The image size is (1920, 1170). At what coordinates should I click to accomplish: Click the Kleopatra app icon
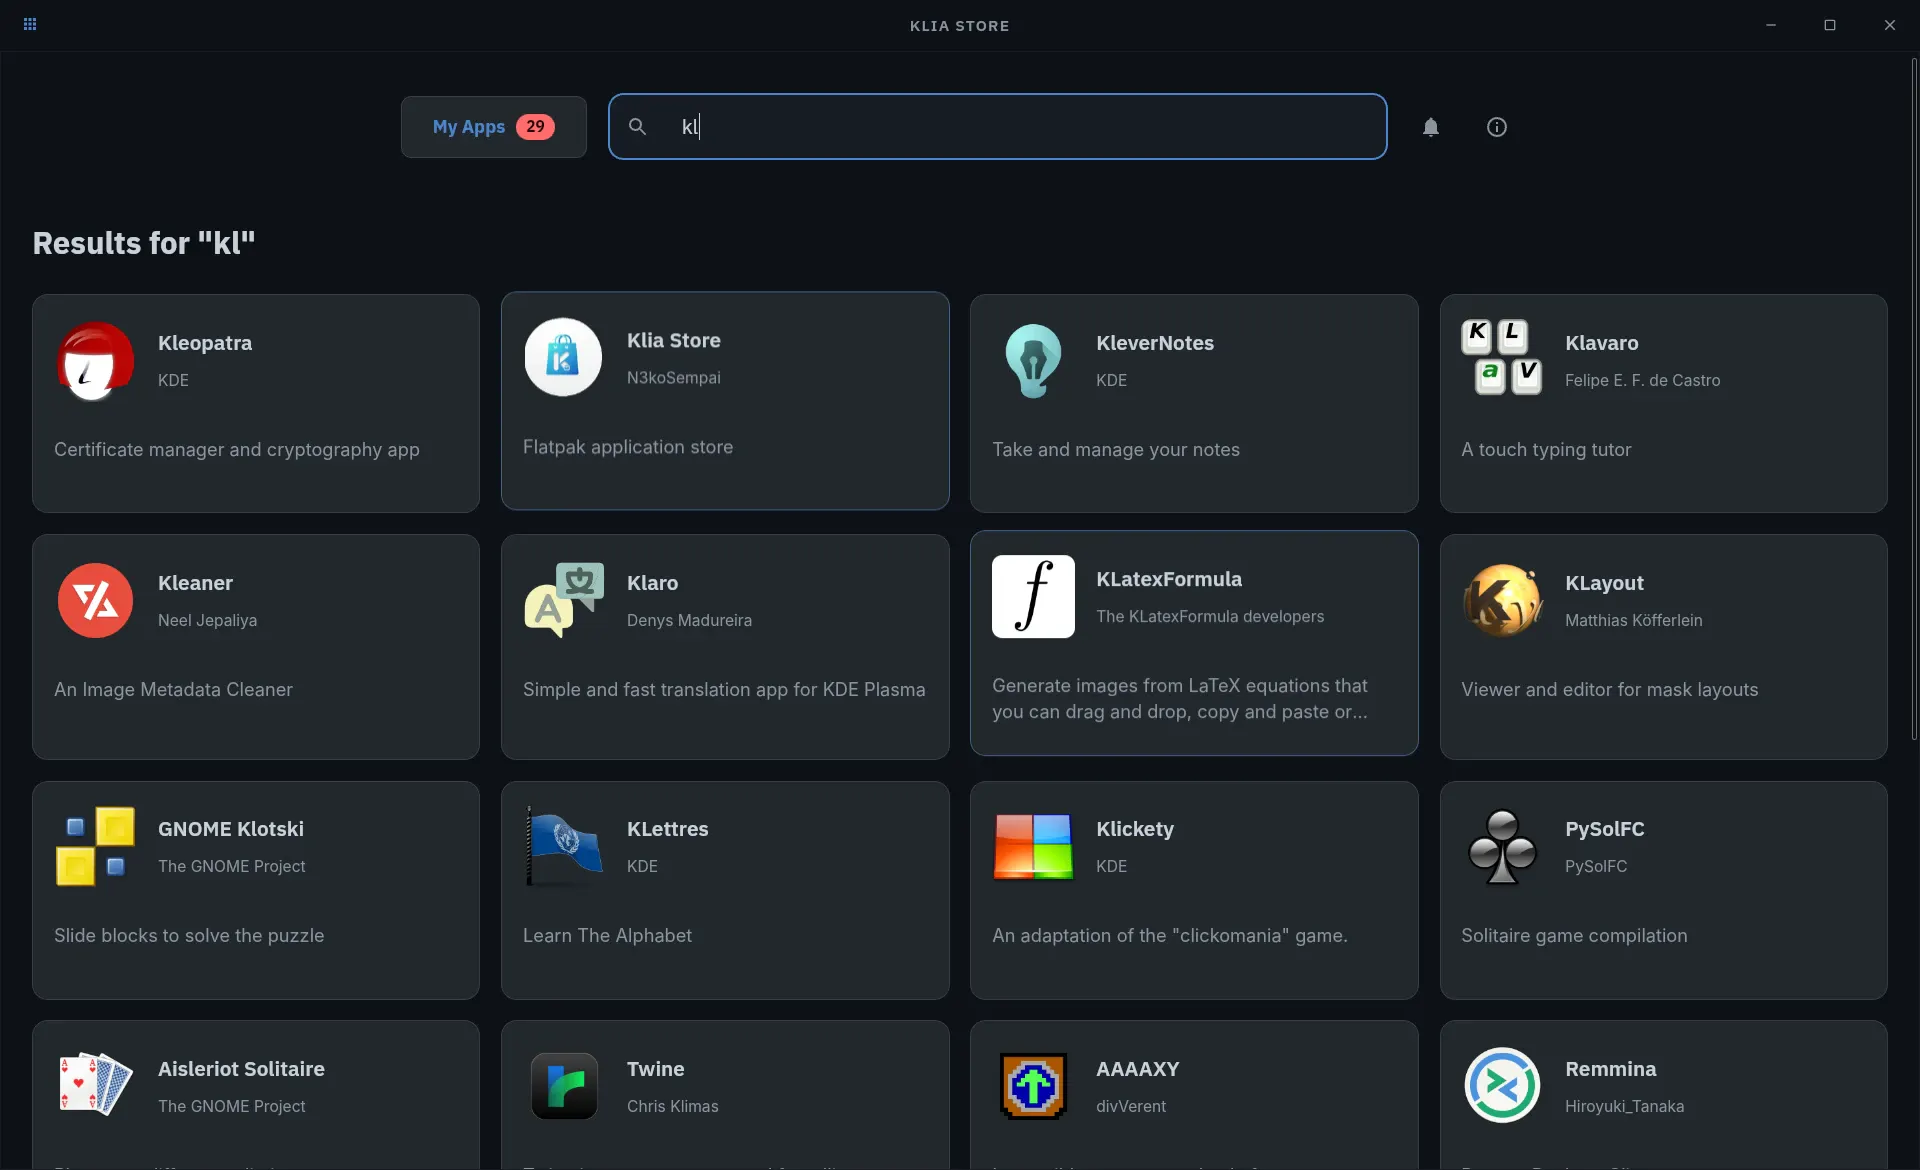pos(95,360)
